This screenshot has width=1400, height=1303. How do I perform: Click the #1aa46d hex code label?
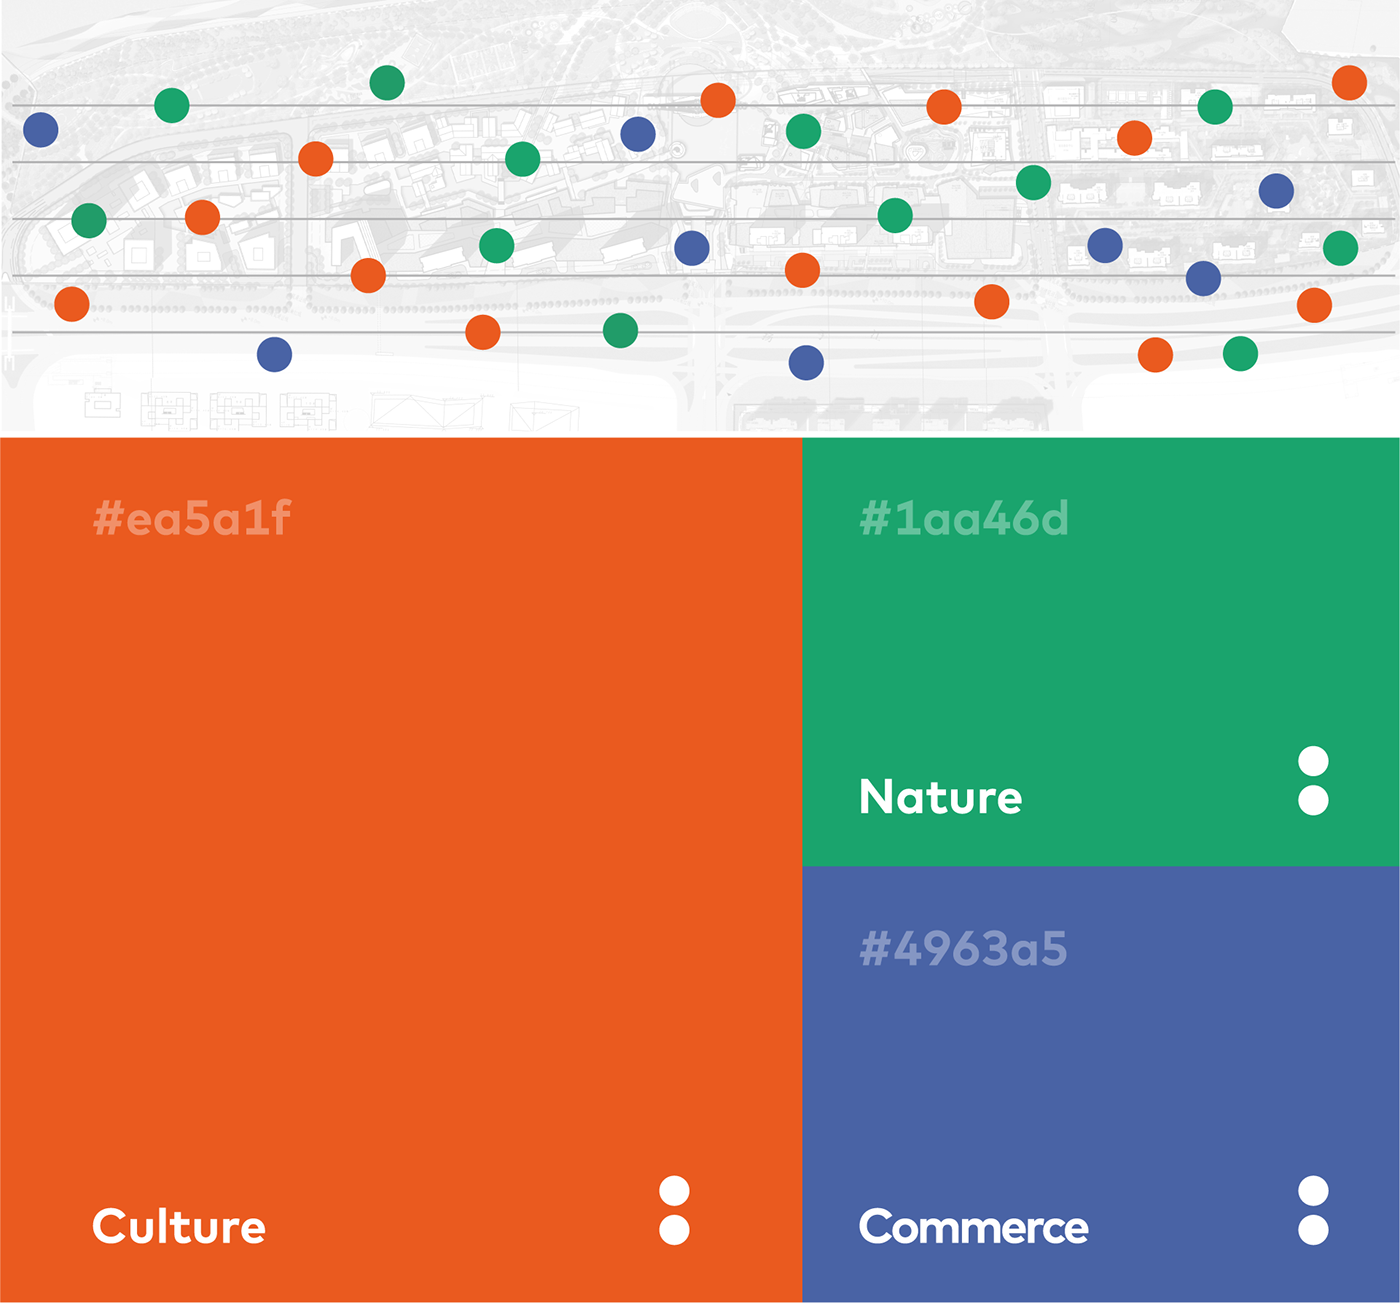(964, 519)
